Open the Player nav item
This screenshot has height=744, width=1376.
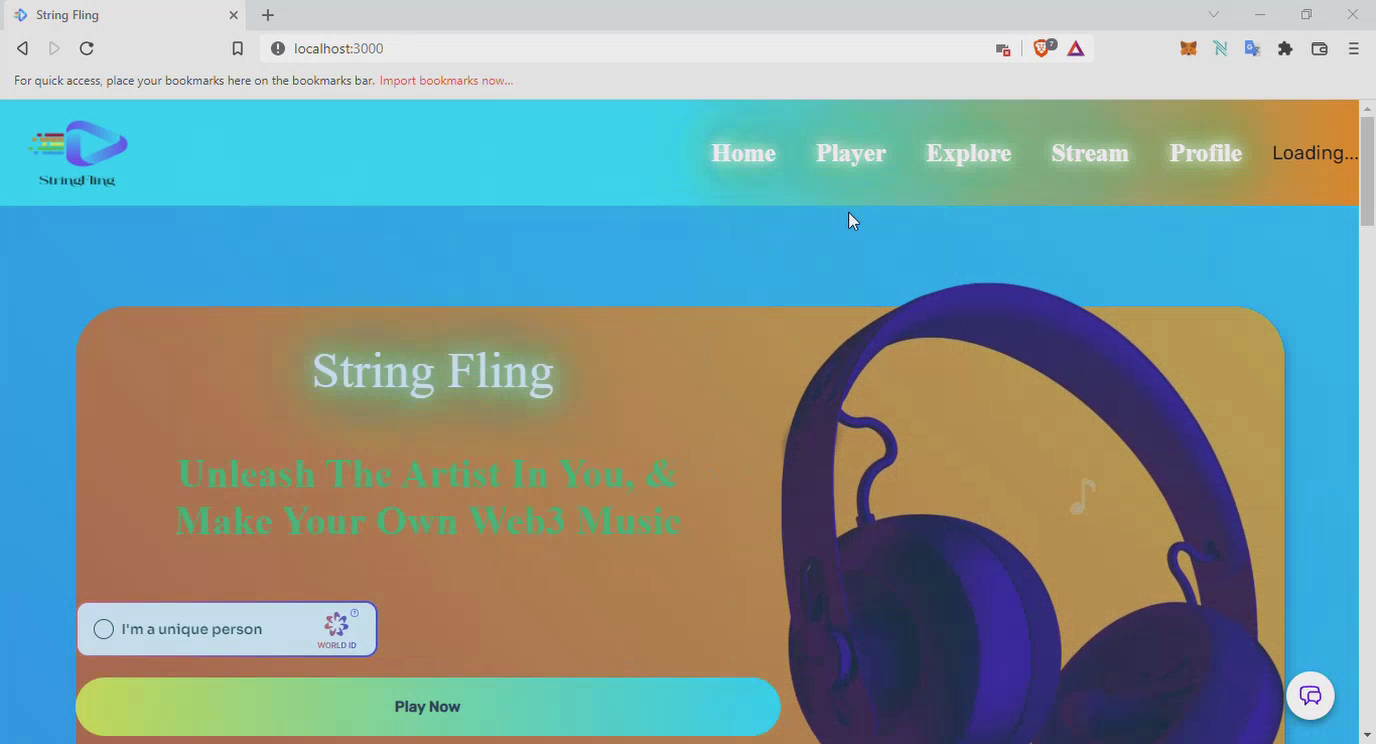pyautogui.click(x=851, y=153)
